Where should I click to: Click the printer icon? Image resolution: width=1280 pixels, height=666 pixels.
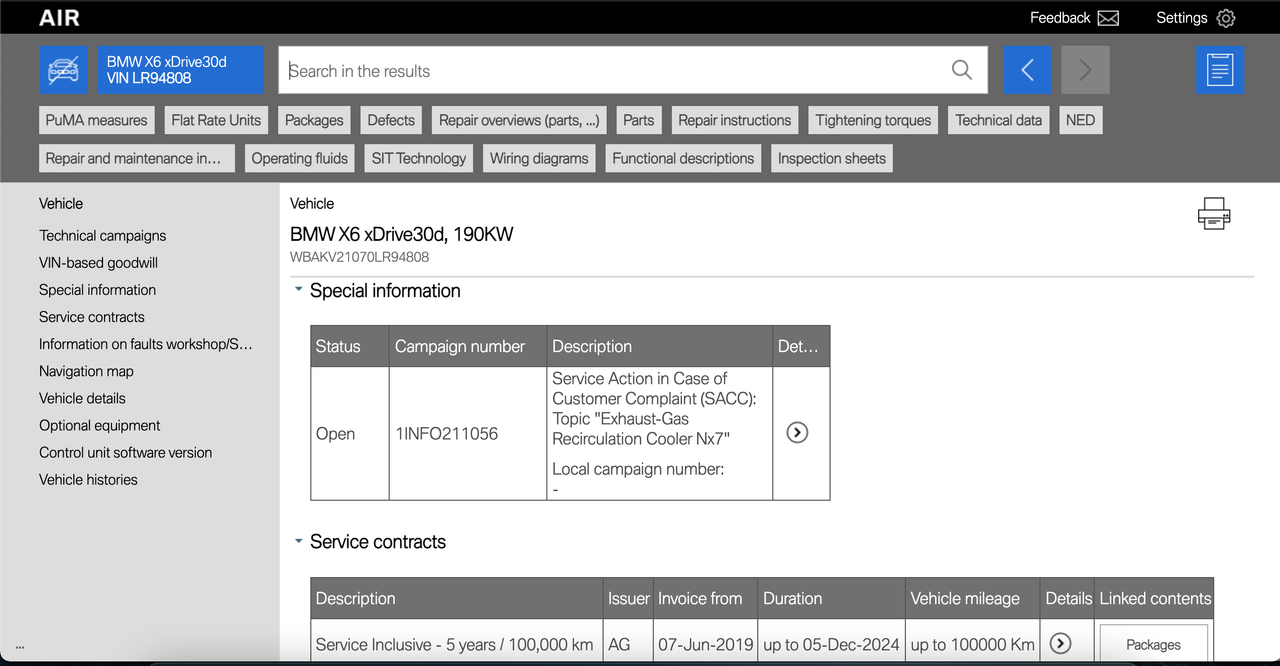1214,213
